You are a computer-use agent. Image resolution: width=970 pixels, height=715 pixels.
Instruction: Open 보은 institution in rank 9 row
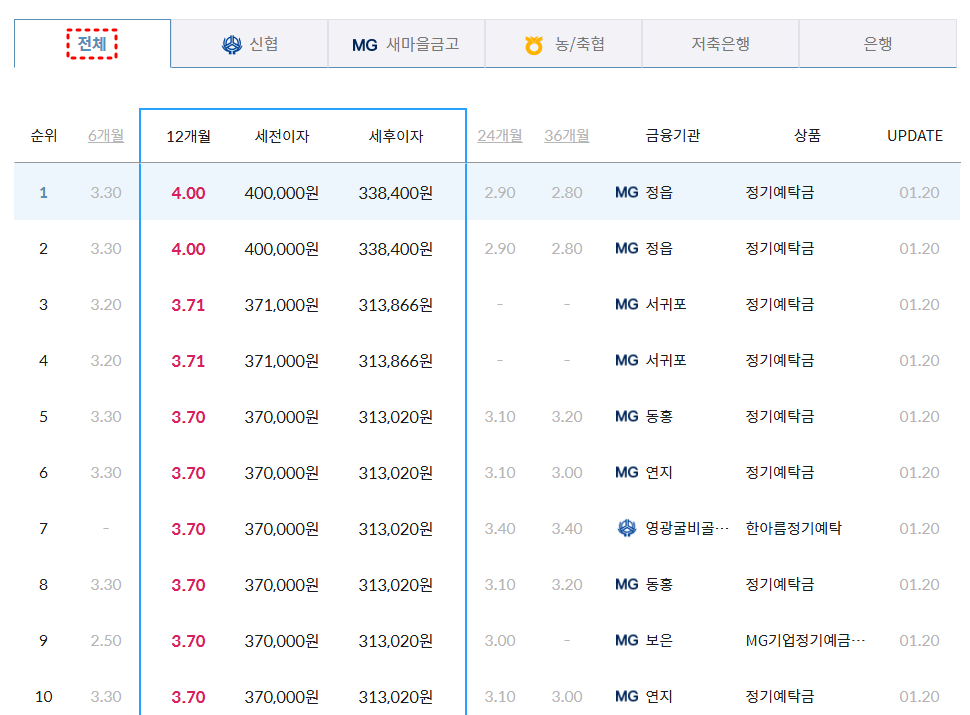click(x=659, y=640)
